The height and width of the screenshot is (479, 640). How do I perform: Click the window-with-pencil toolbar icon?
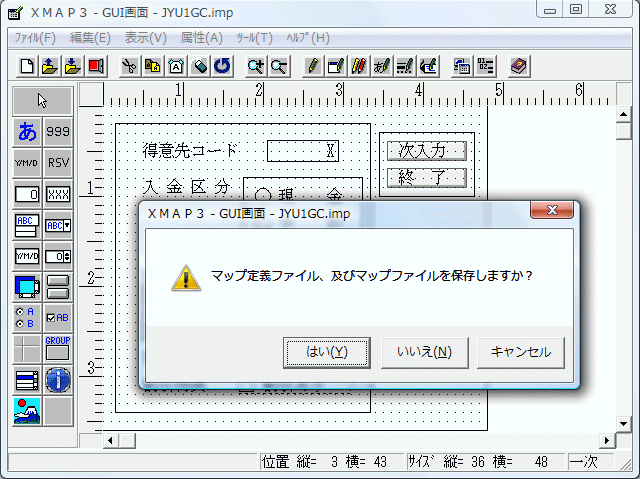pyautogui.click(x=336, y=66)
